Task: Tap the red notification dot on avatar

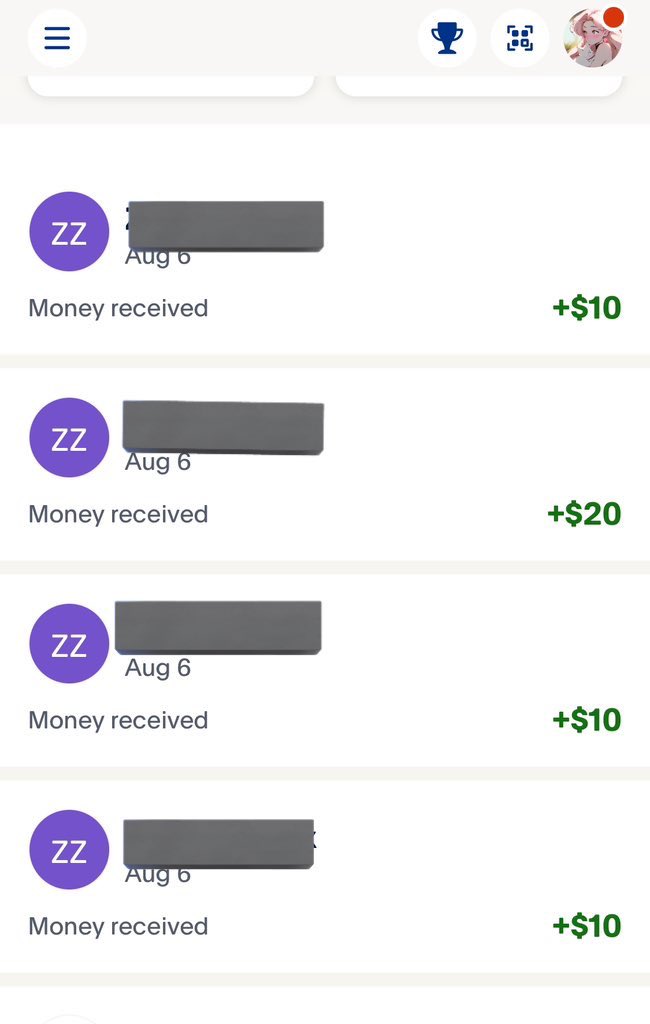Action: click(614, 17)
